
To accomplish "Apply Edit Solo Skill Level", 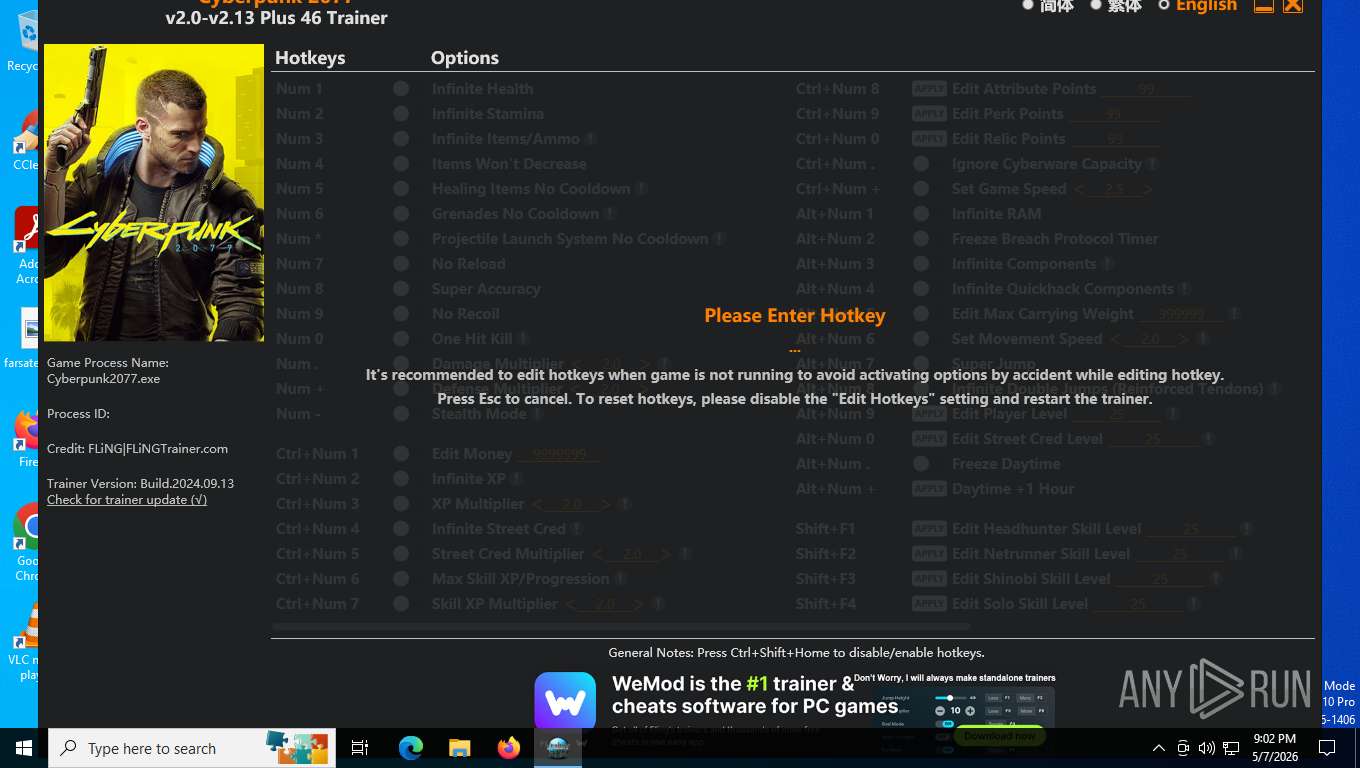I will coord(929,604).
